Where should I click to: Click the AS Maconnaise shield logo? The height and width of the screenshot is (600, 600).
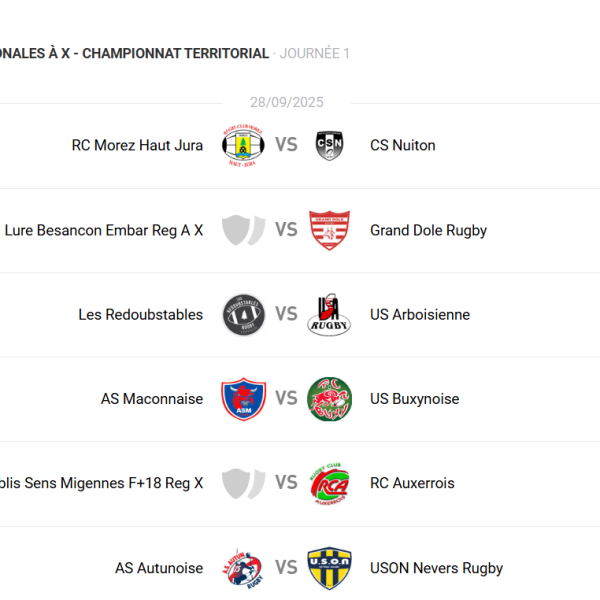click(x=243, y=399)
